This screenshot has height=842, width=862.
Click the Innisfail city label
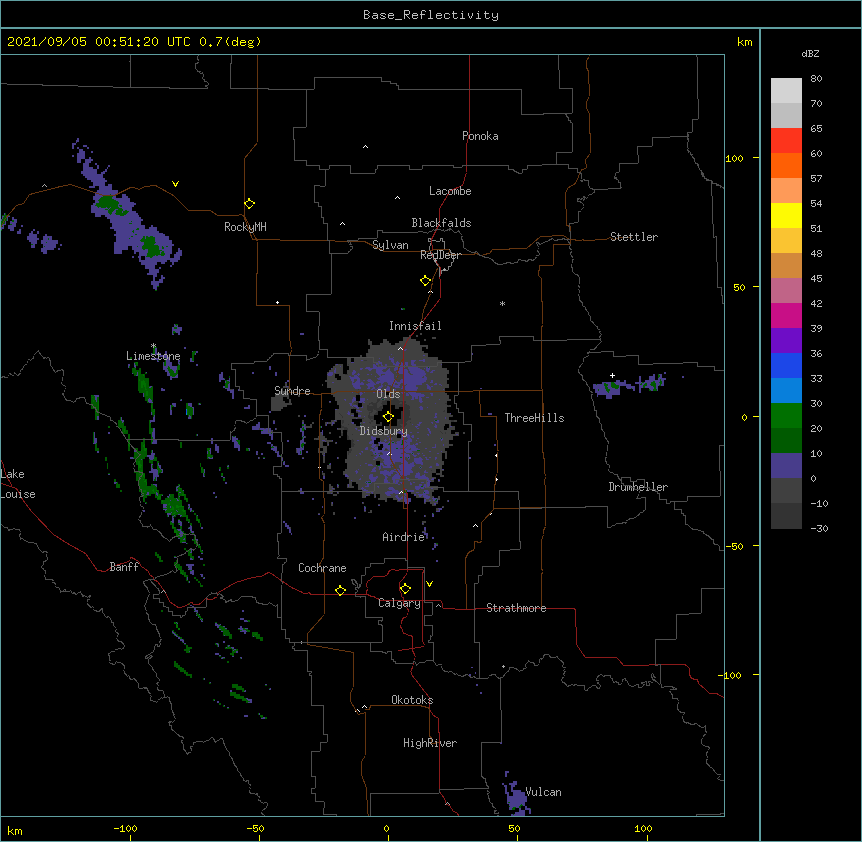pyautogui.click(x=415, y=326)
